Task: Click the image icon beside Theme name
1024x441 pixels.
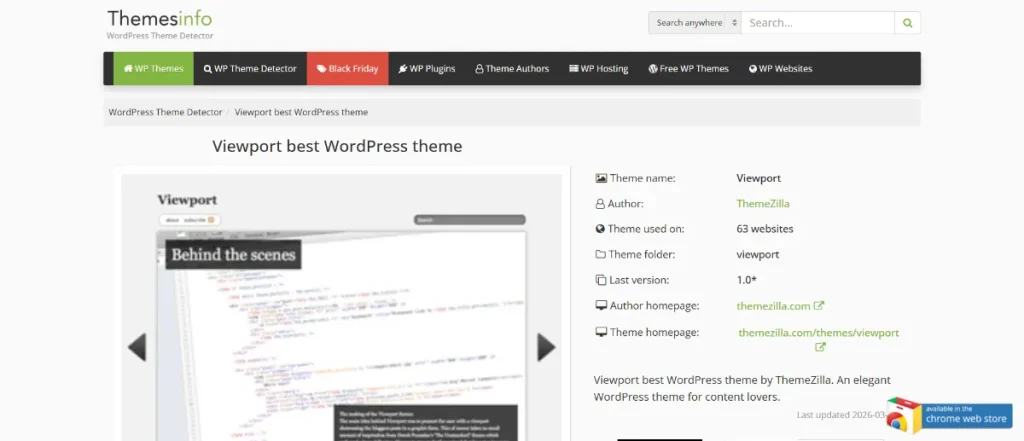Action: point(601,178)
